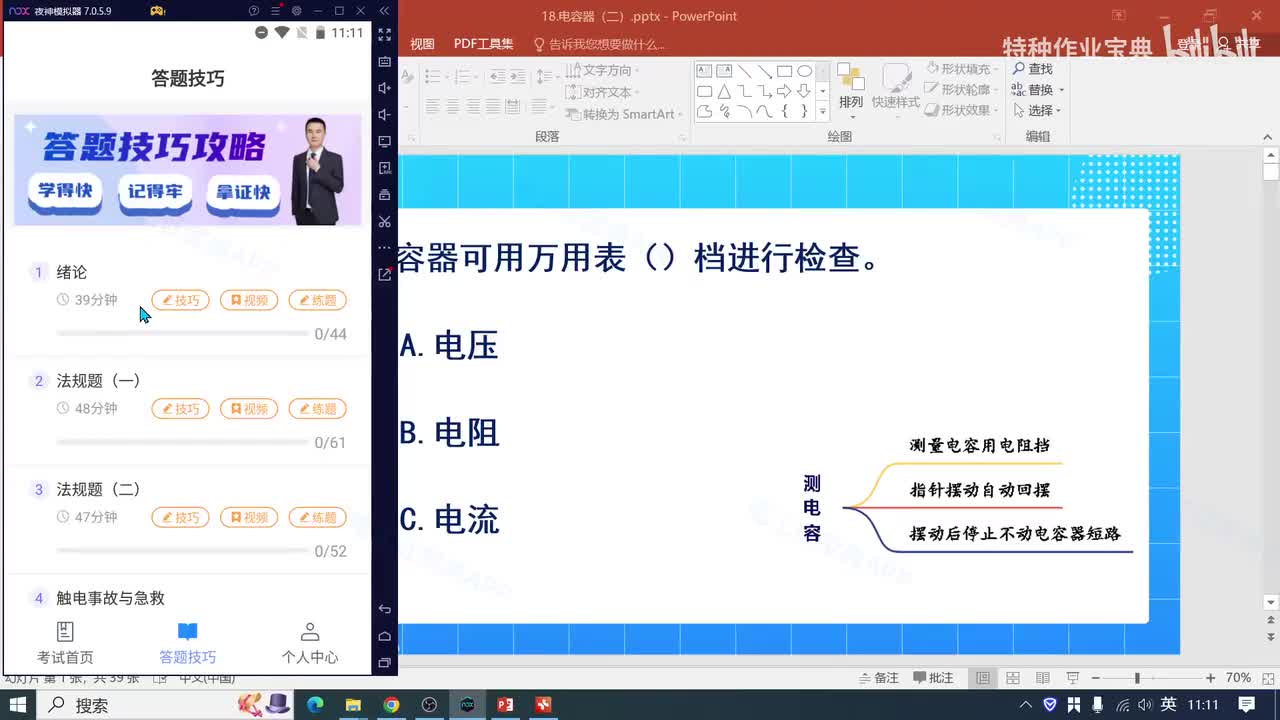Switch to Slide Sorter view
The width and height of the screenshot is (1280, 720).
click(x=1013, y=678)
